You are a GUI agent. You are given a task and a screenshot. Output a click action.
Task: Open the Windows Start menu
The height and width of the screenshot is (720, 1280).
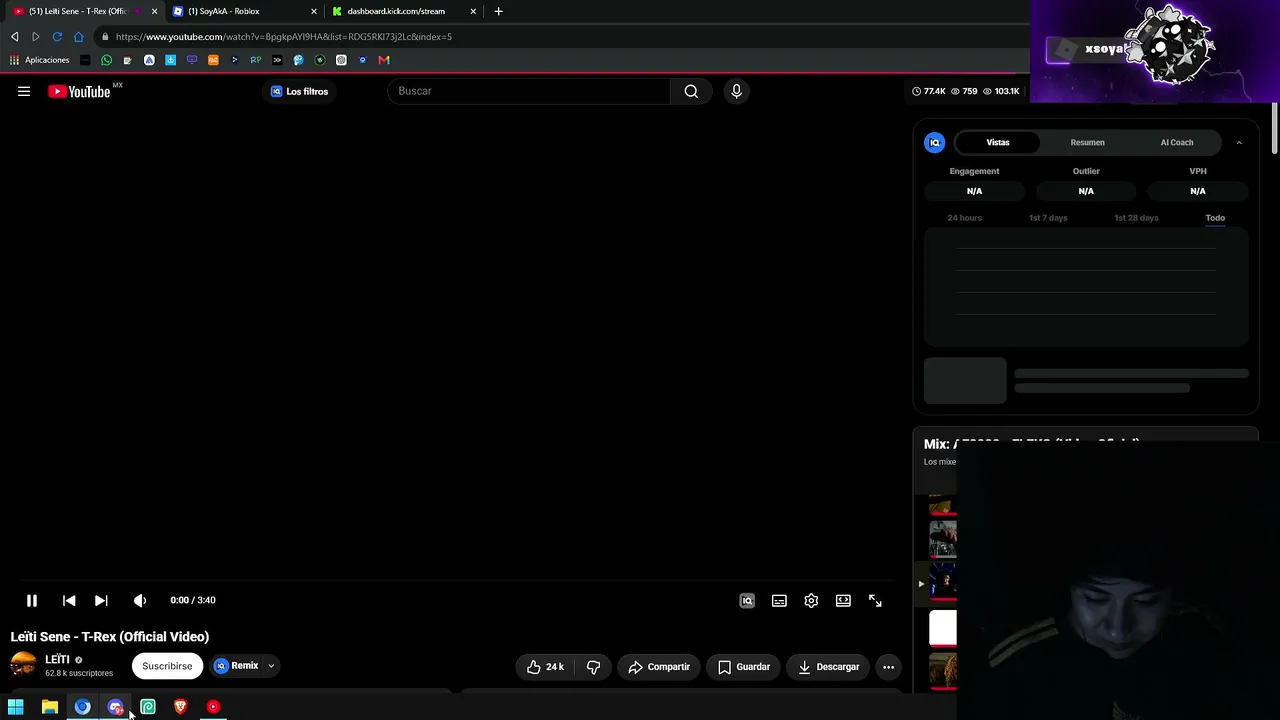16,707
